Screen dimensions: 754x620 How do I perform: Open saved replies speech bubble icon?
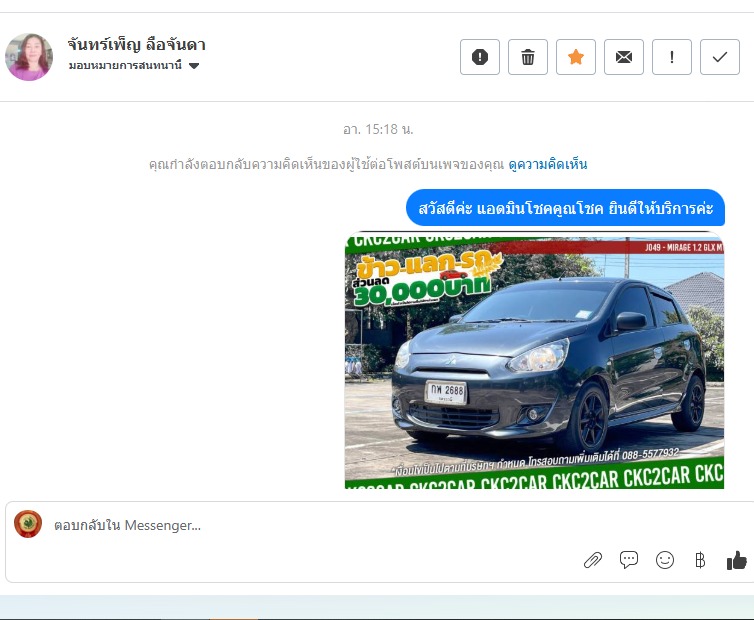pyautogui.click(x=628, y=560)
